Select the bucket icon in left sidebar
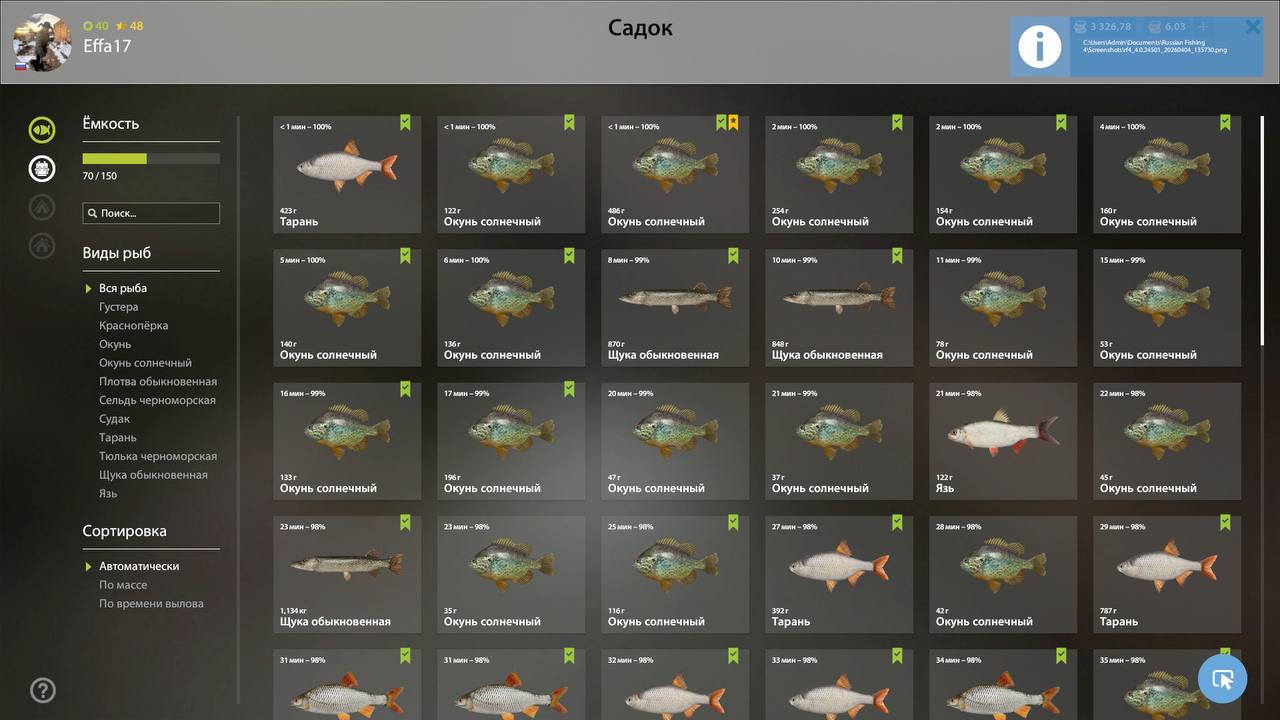 (x=42, y=168)
